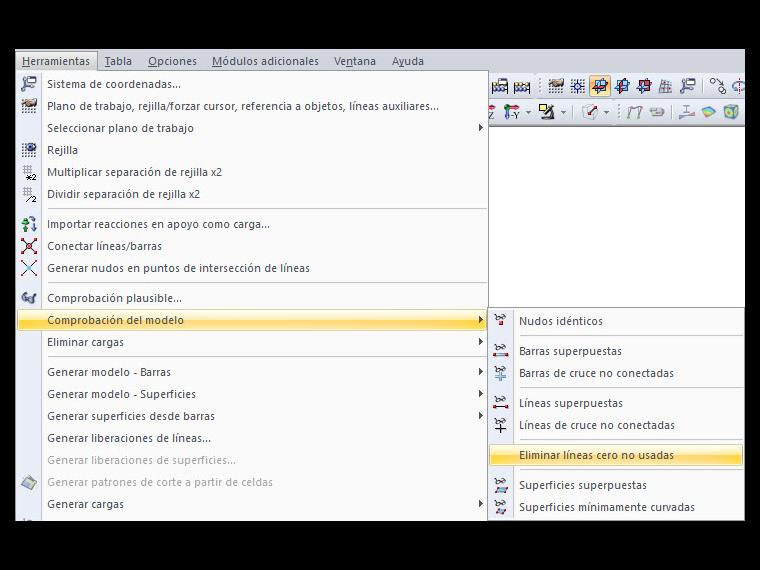This screenshot has width=760, height=570.
Task: Expand Generar modelo - Superficies submenu
Action: coord(252,394)
